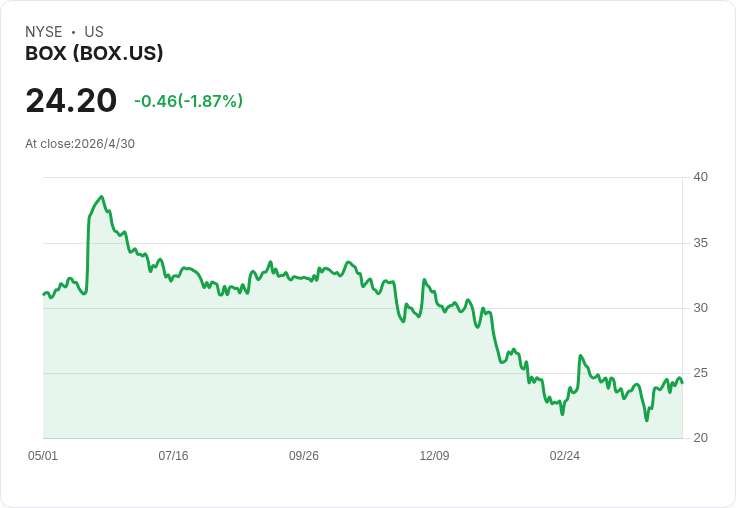This screenshot has width=736, height=508.
Task: Click the 09/26 date axis label
Action: [x=304, y=456]
